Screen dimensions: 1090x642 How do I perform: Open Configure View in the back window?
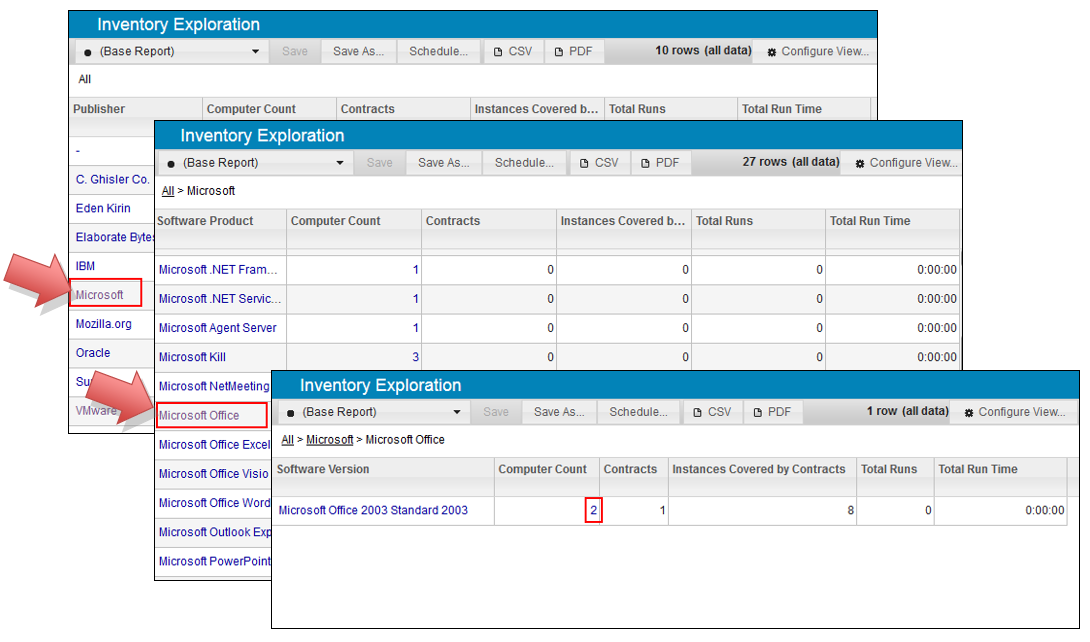point(818,51)
